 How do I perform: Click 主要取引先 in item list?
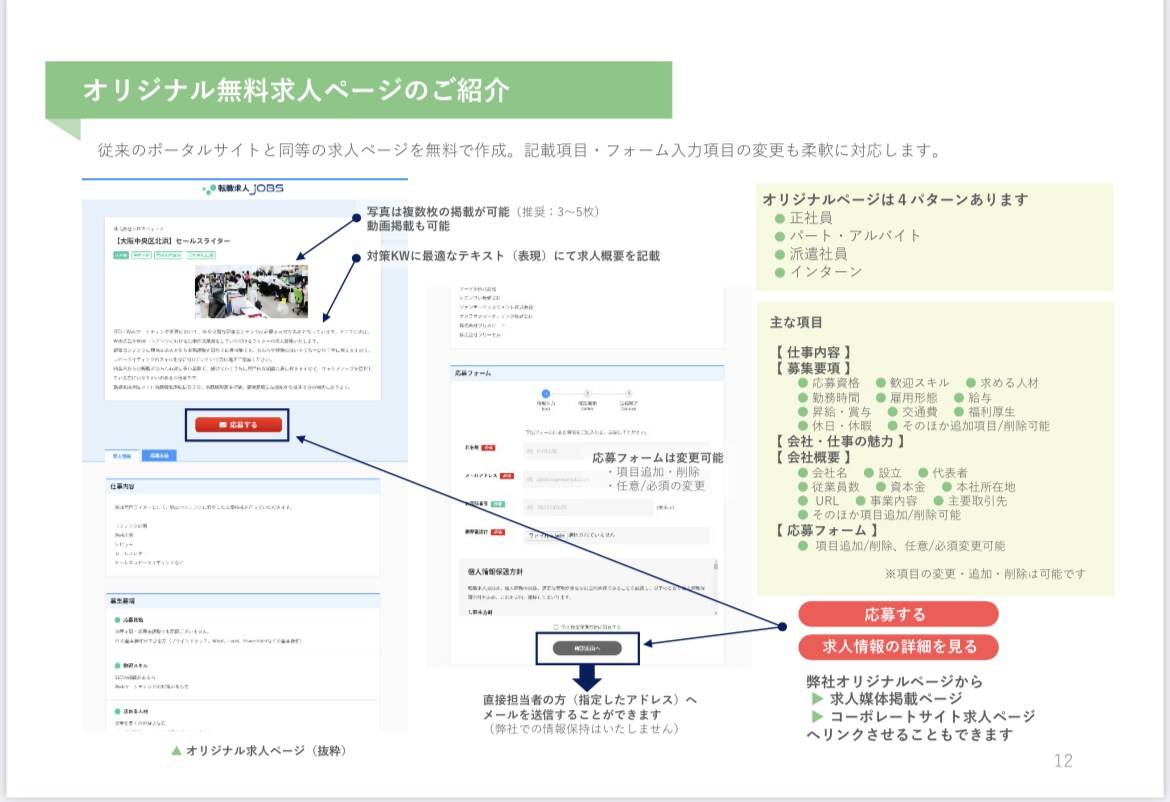pyautogui.click(x=977, y=501)
